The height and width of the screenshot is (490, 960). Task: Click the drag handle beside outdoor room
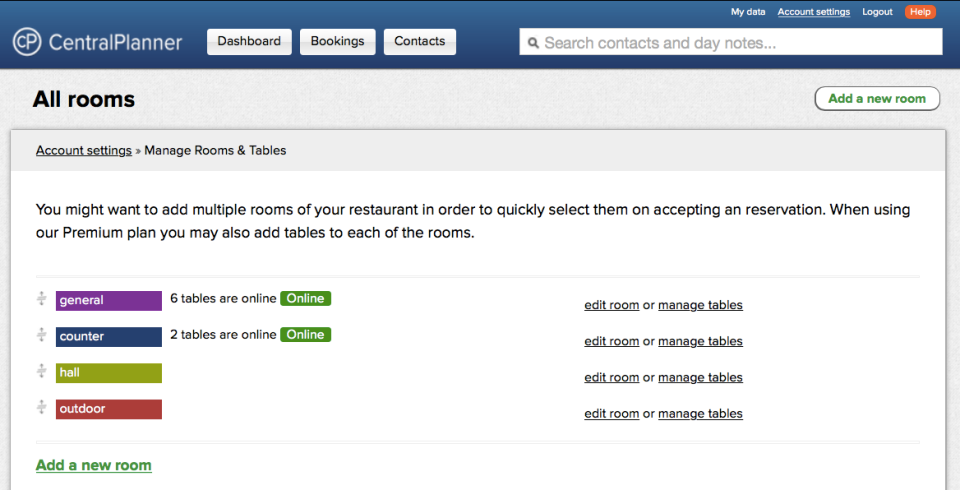coord(42,407)
